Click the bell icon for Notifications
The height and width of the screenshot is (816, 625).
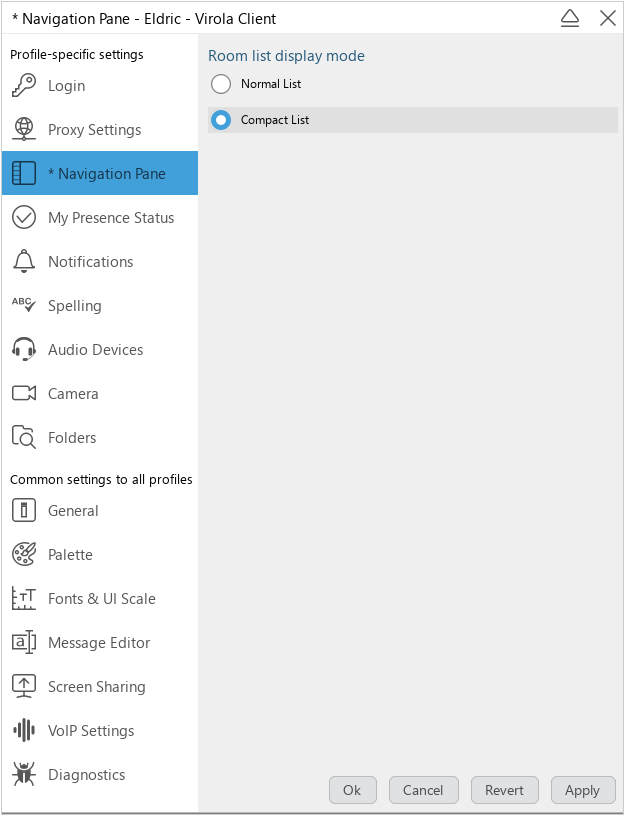click(x=24, y=262)
